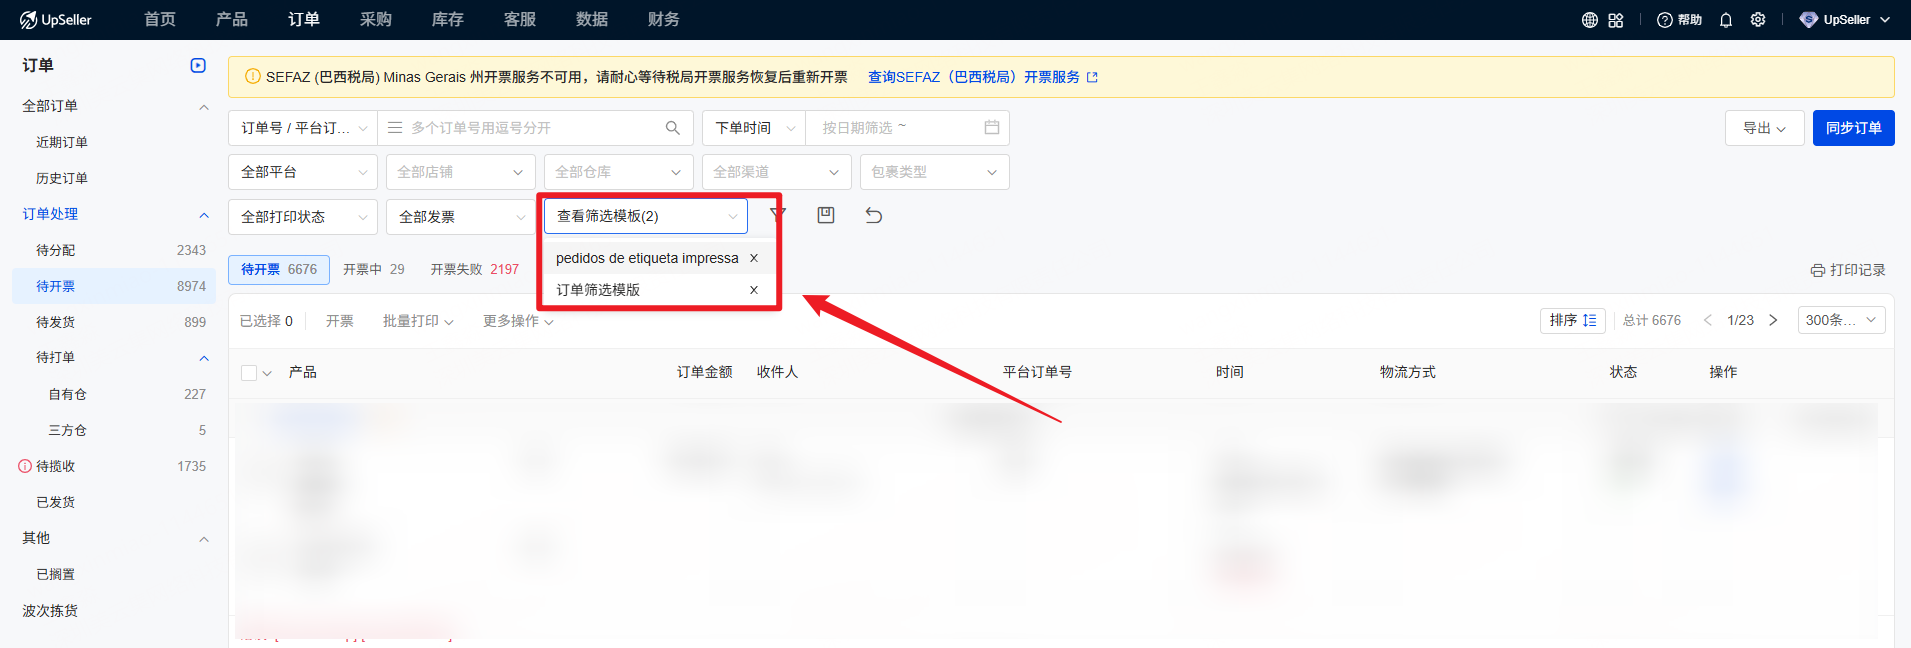Open the notifications bell
This screenshot has width=1911, height=648.
pos(1726,20)
